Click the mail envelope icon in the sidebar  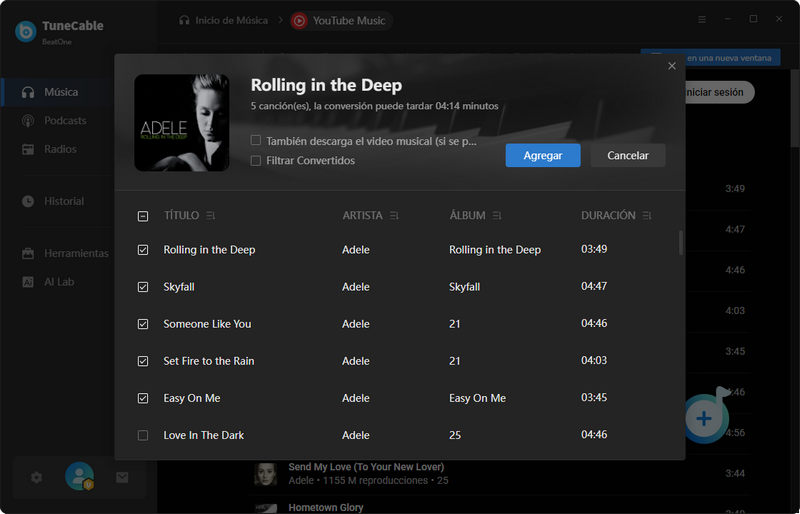[122, 478]
